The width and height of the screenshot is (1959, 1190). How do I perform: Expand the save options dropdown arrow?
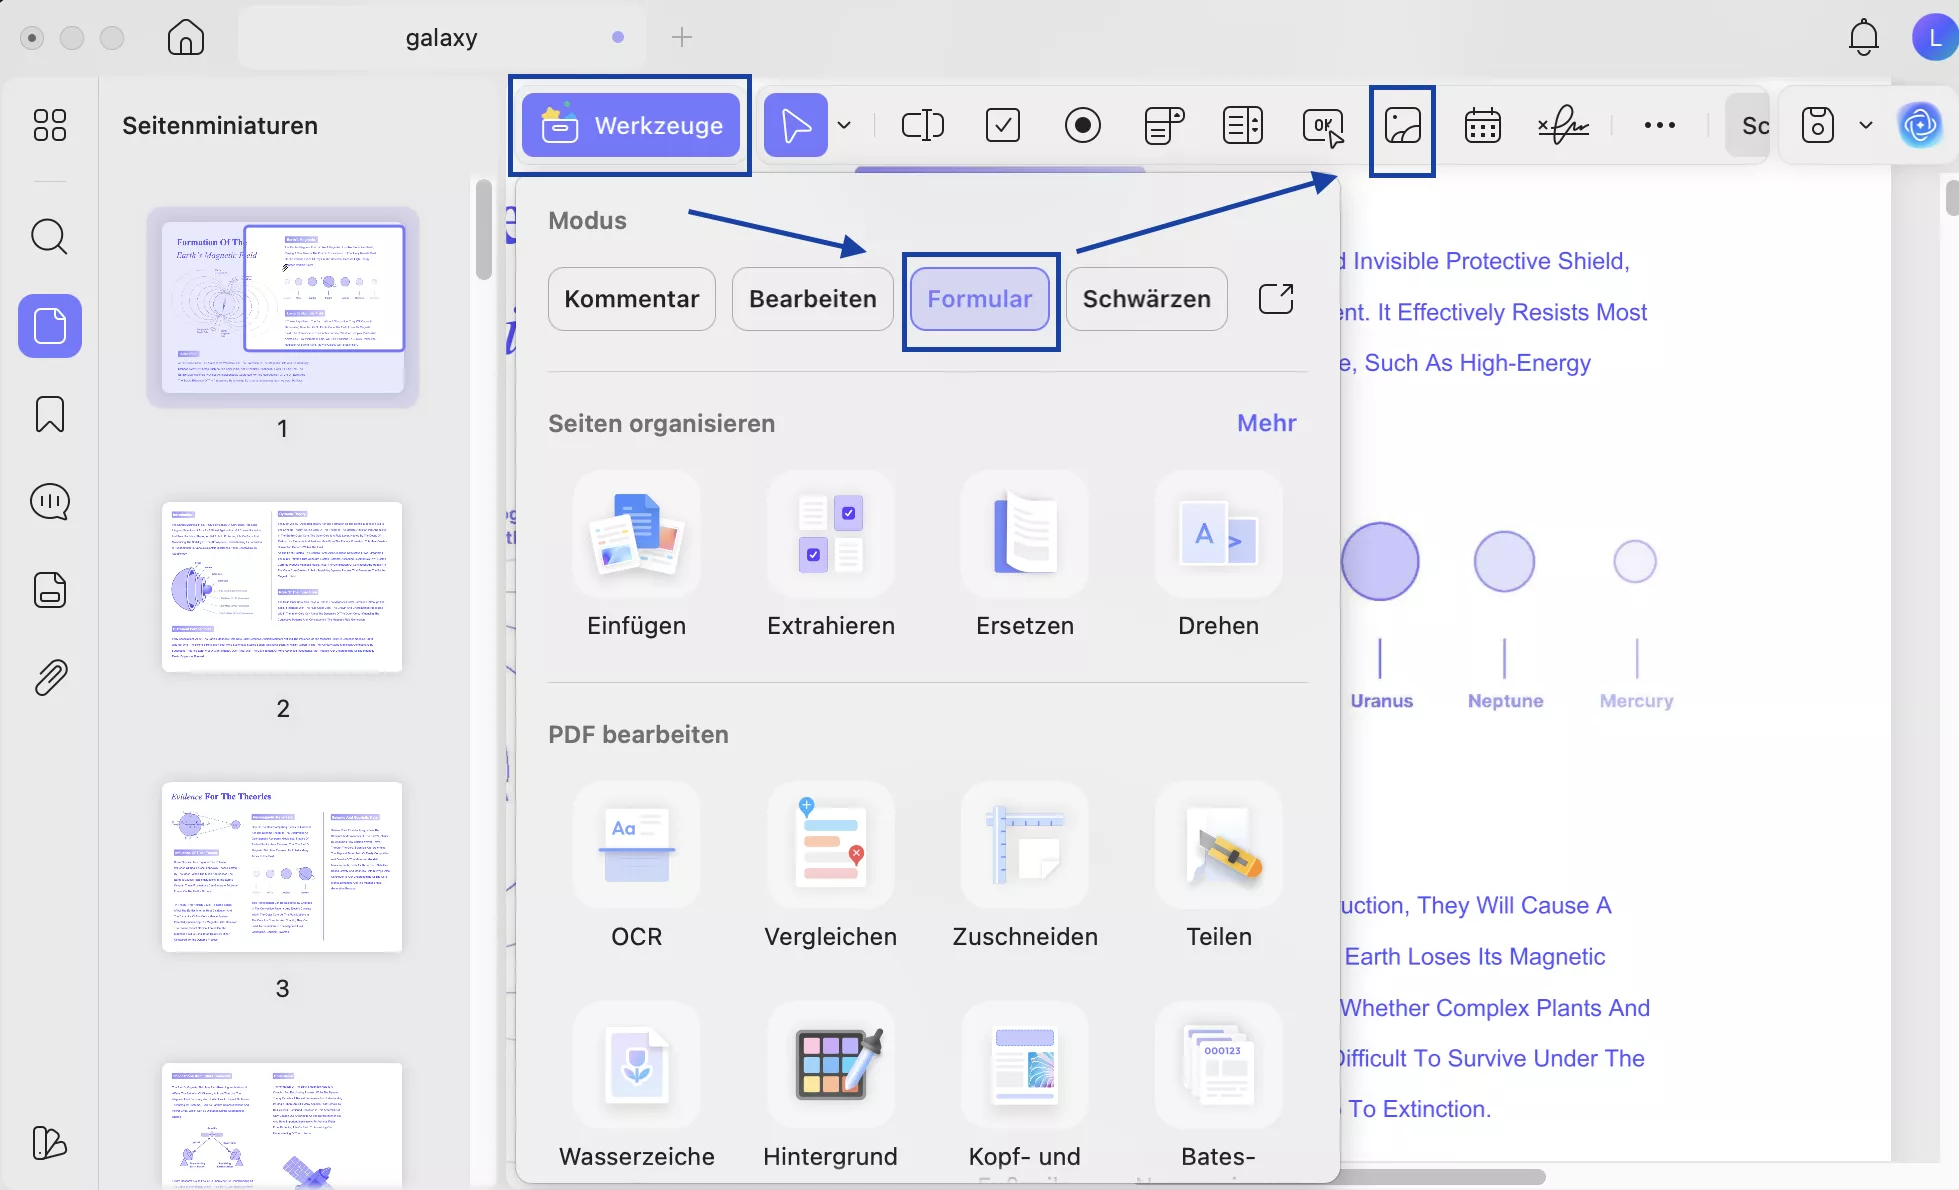pyautogui.click(x=1865, y=126)
